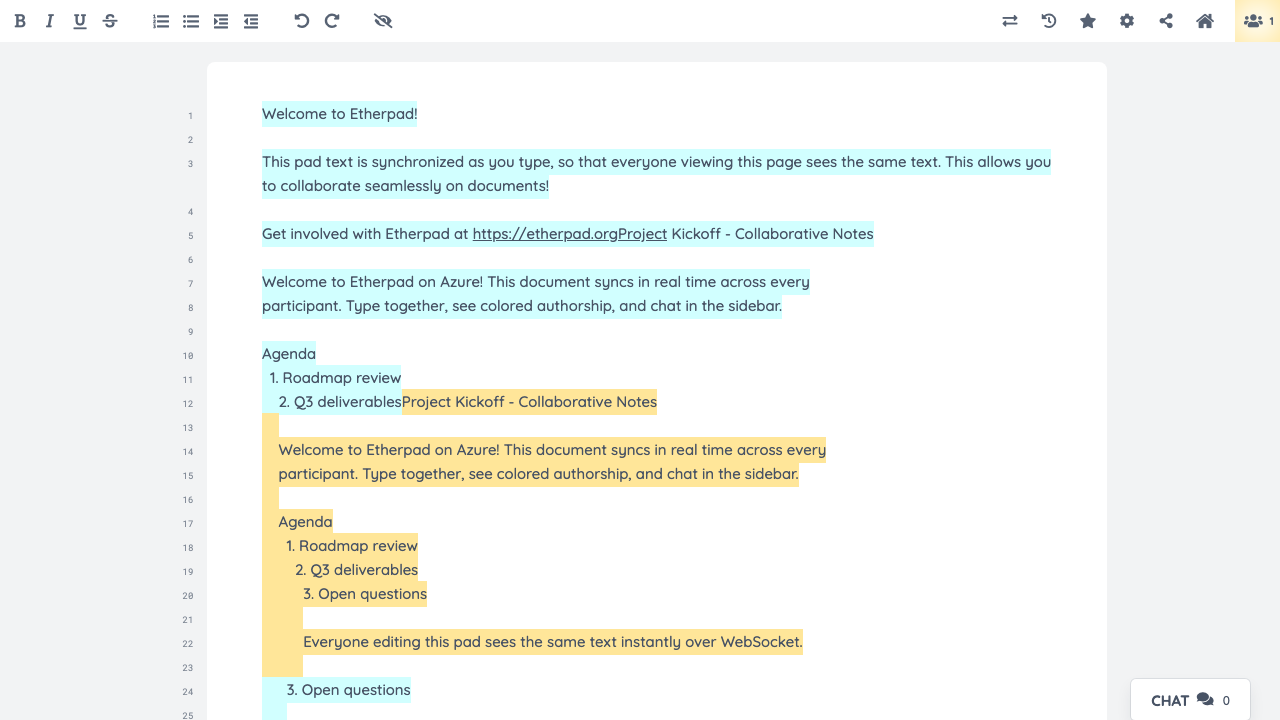The height and width of the screenshot is (720, 1280).
Task: Click the line number 12
Action: pyautogui.click(x=188, y=404)
